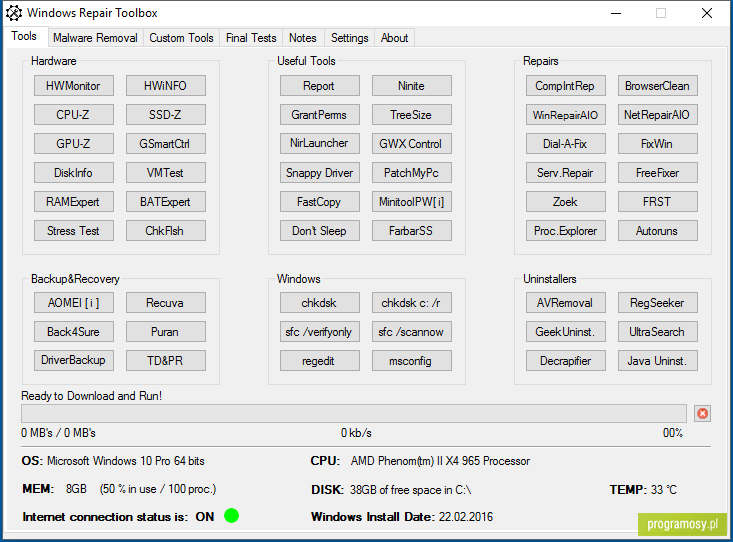Run Back4Sure backup
This screenshot has width=733, height=542.
(x=73, y=332)
